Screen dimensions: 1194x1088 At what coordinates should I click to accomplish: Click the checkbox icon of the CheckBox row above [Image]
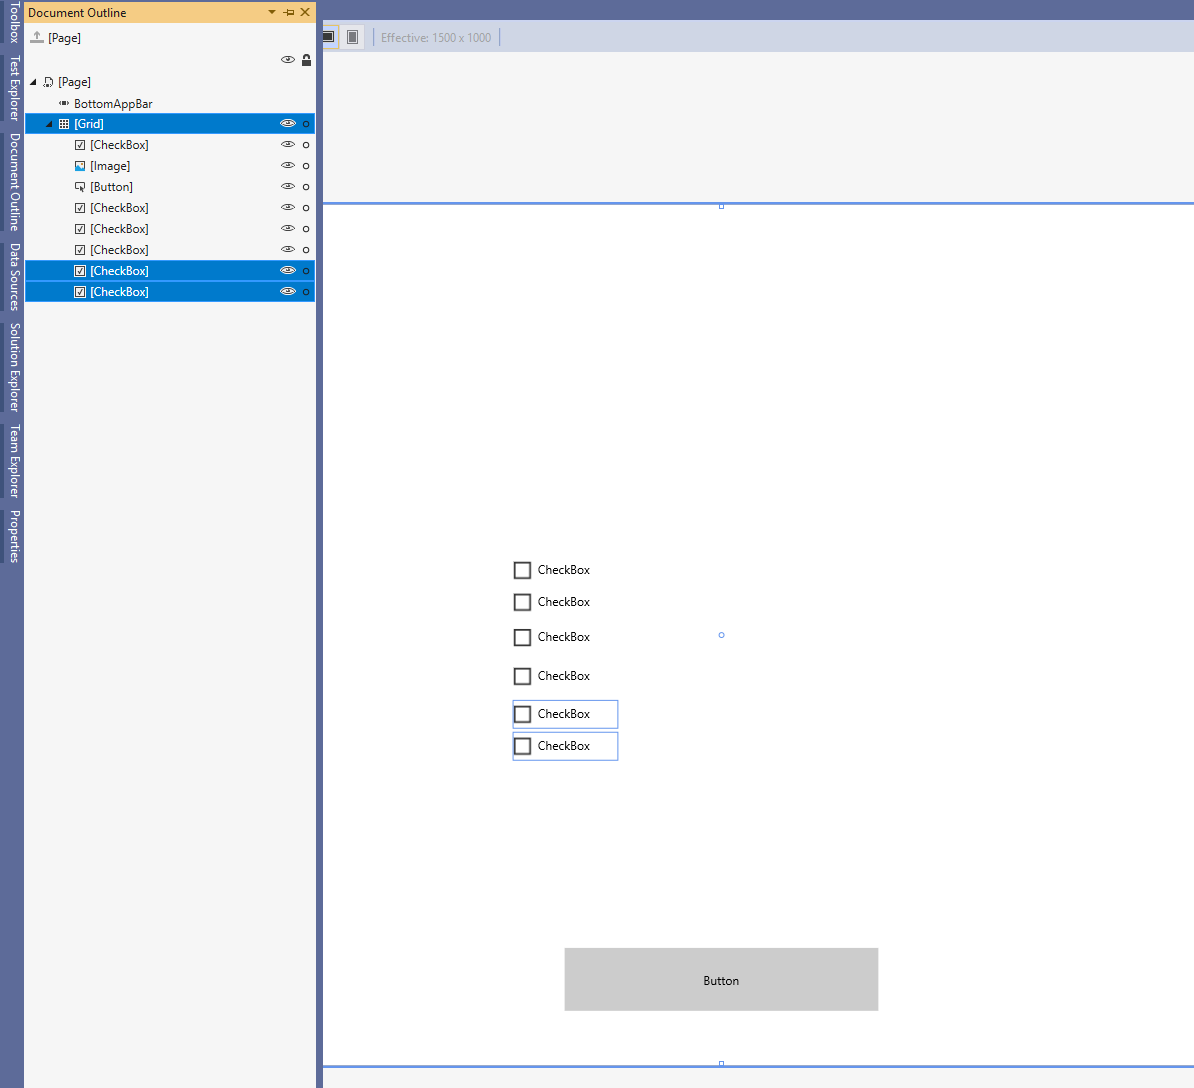click(x=80, y=145)
